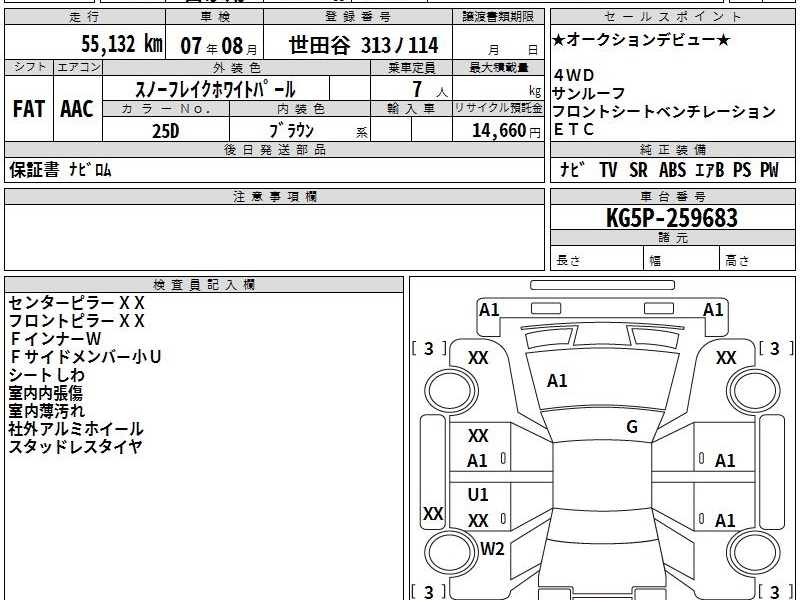Click the エアB equipment code

pos(710,170)
